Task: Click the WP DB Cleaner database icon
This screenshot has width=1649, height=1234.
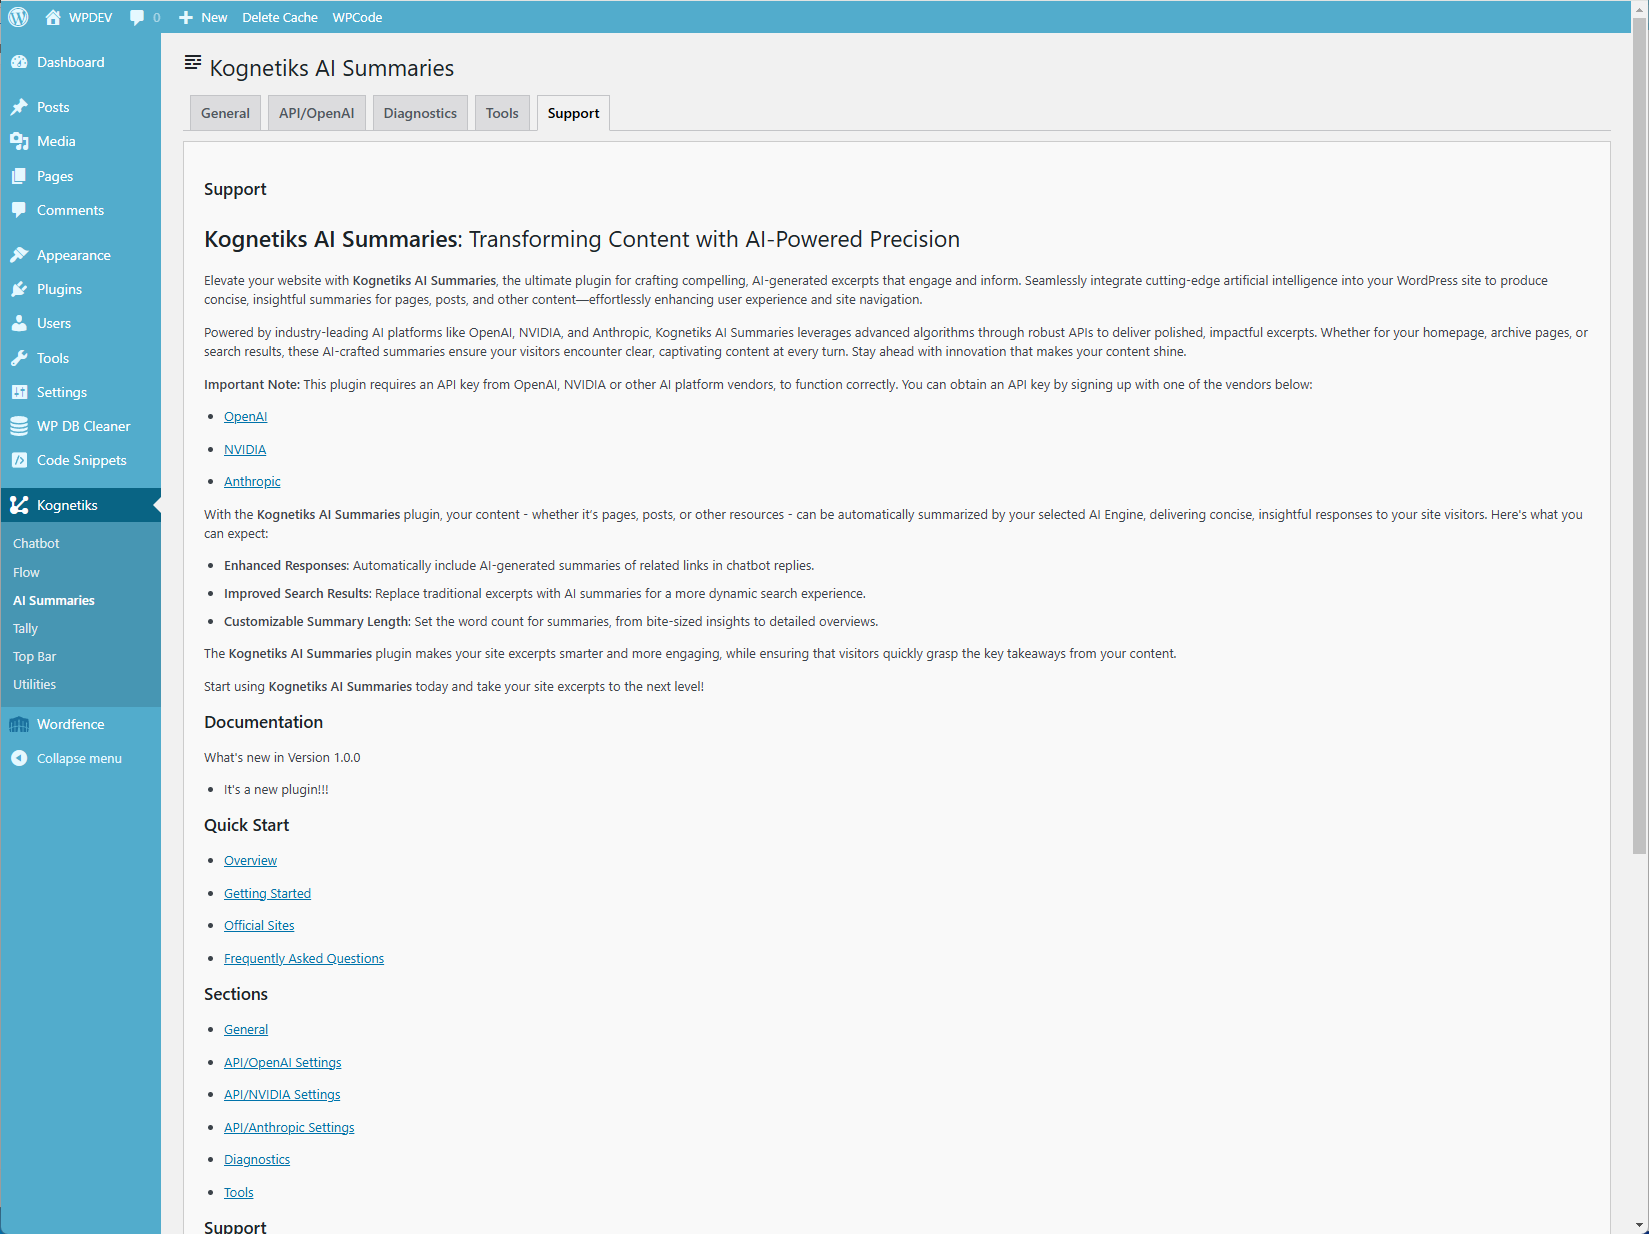Action: coord(19,426)
